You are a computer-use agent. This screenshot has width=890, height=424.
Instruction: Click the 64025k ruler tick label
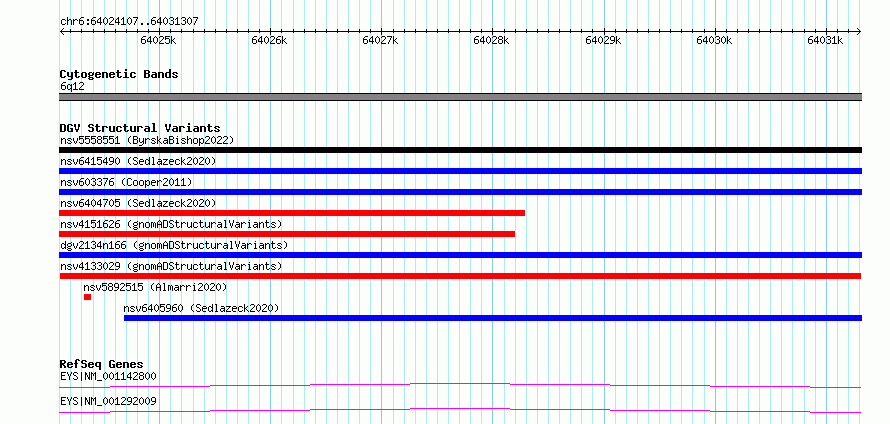(158, 40)
